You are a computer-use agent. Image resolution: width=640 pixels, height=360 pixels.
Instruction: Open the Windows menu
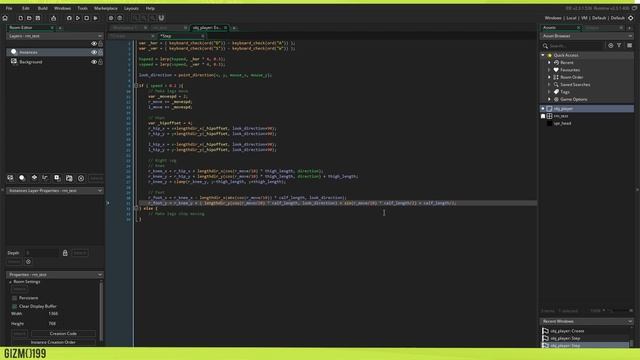pyautogui.click(x=62, y=8)
